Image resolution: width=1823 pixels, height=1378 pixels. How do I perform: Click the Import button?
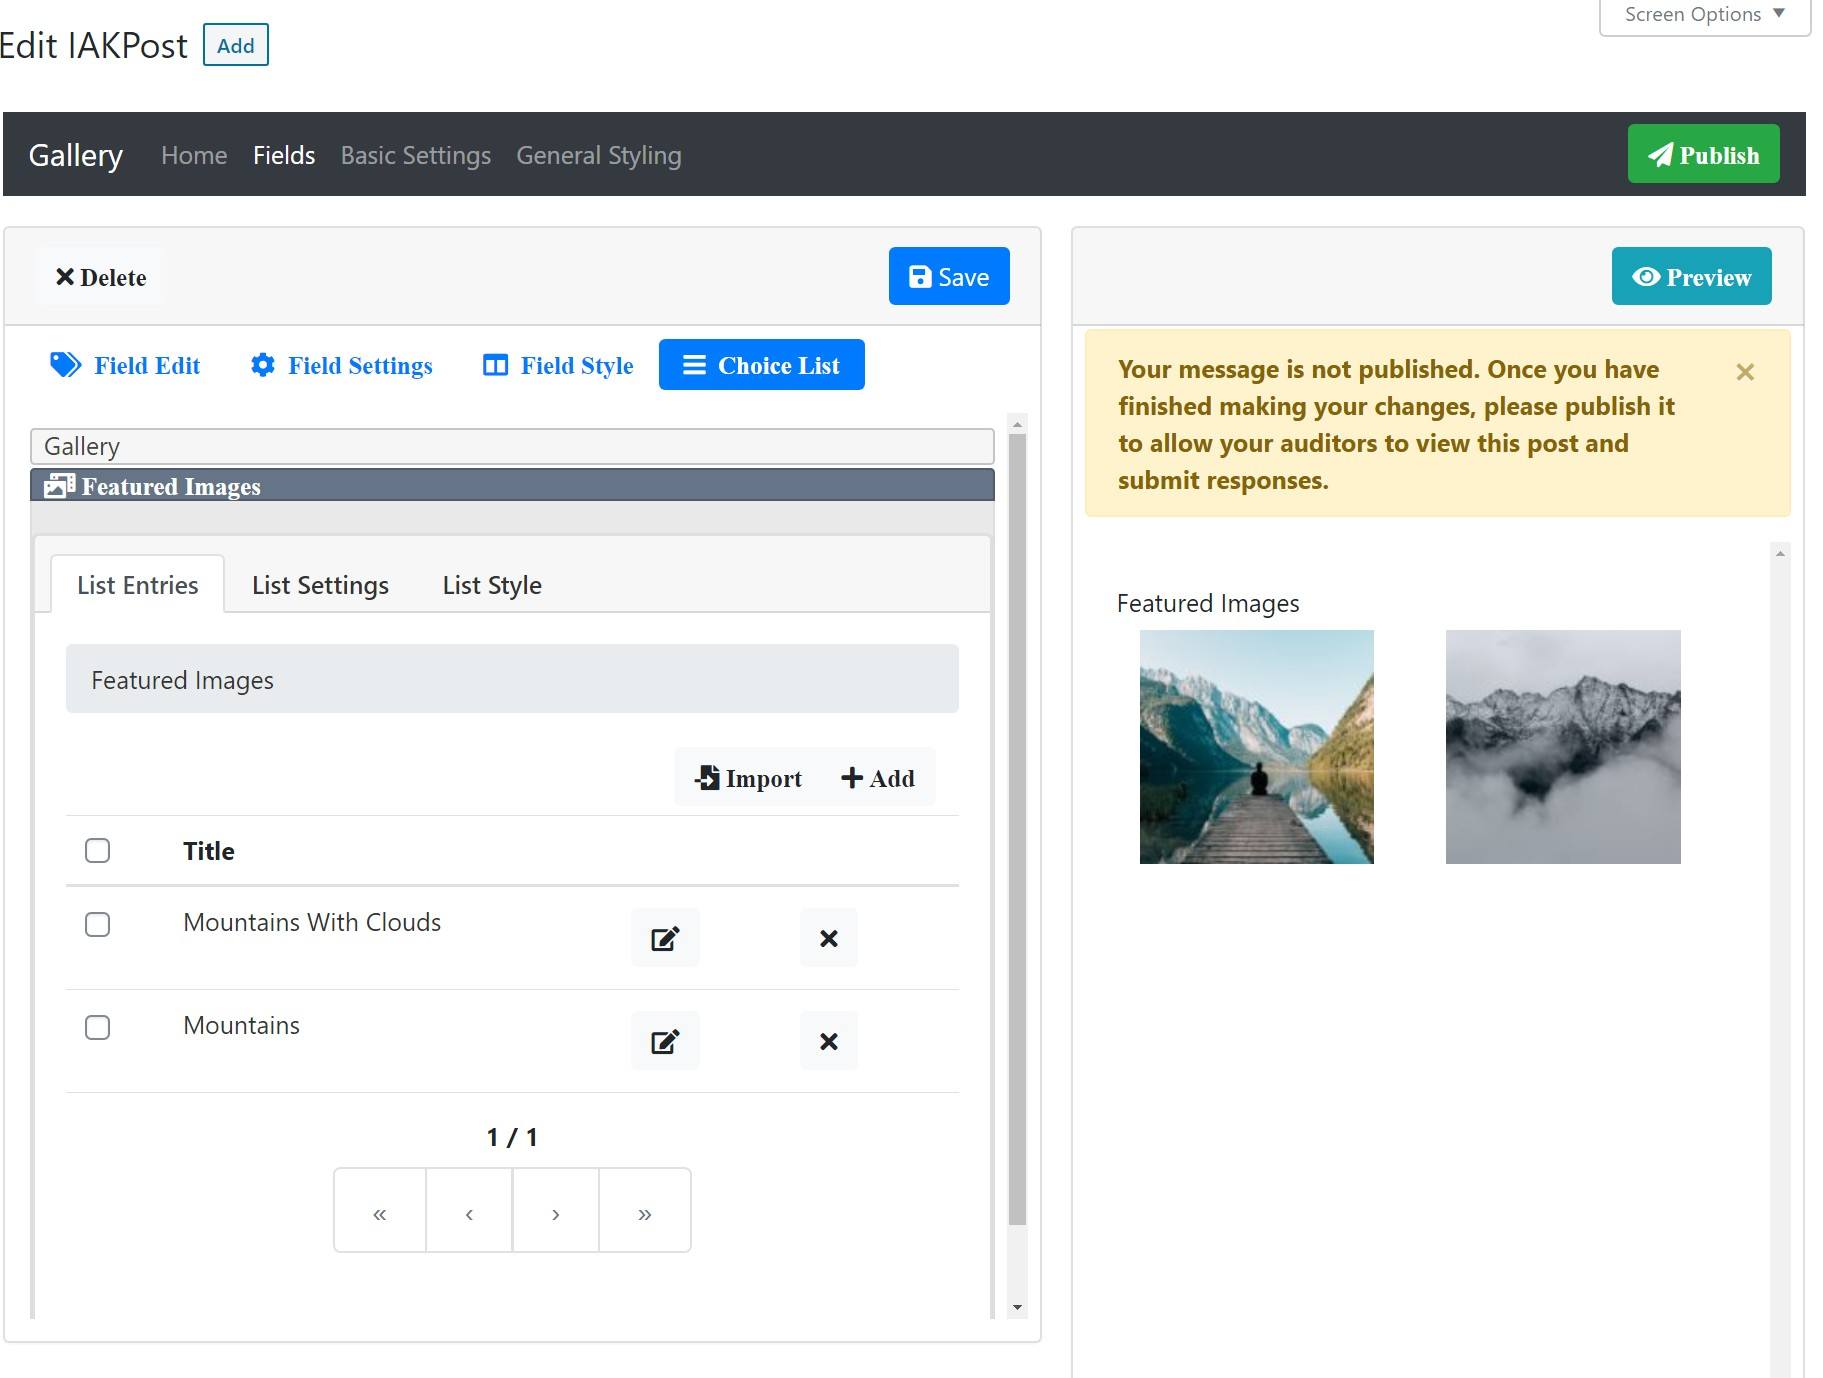[x=748, y=778]
